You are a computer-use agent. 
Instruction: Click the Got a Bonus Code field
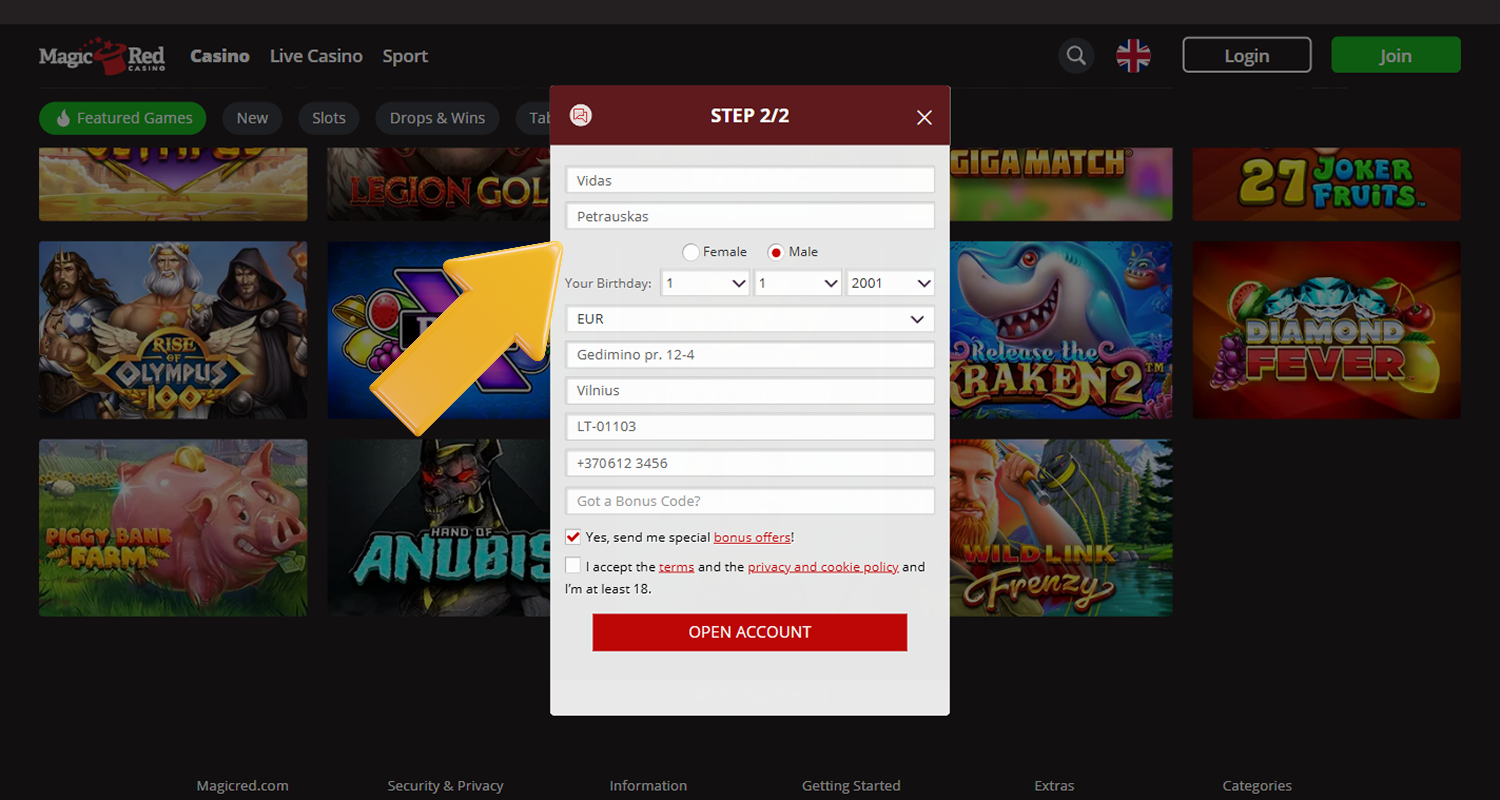tap(750, 501)
